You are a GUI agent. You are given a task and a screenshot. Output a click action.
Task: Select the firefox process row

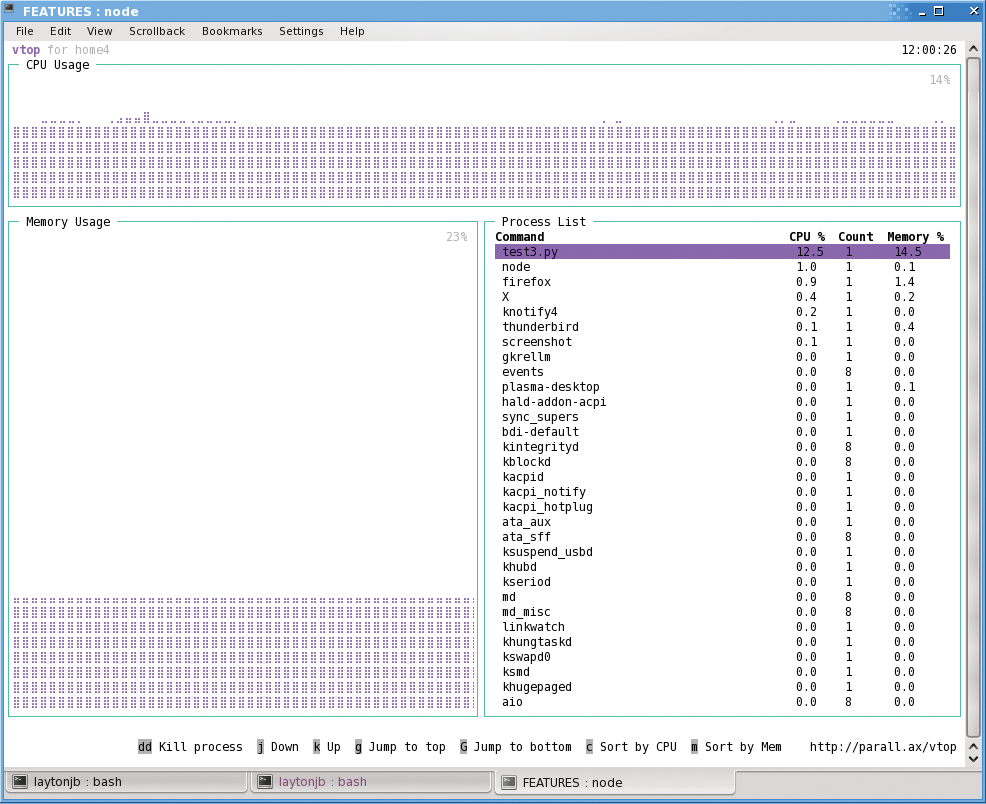(722, 282)
